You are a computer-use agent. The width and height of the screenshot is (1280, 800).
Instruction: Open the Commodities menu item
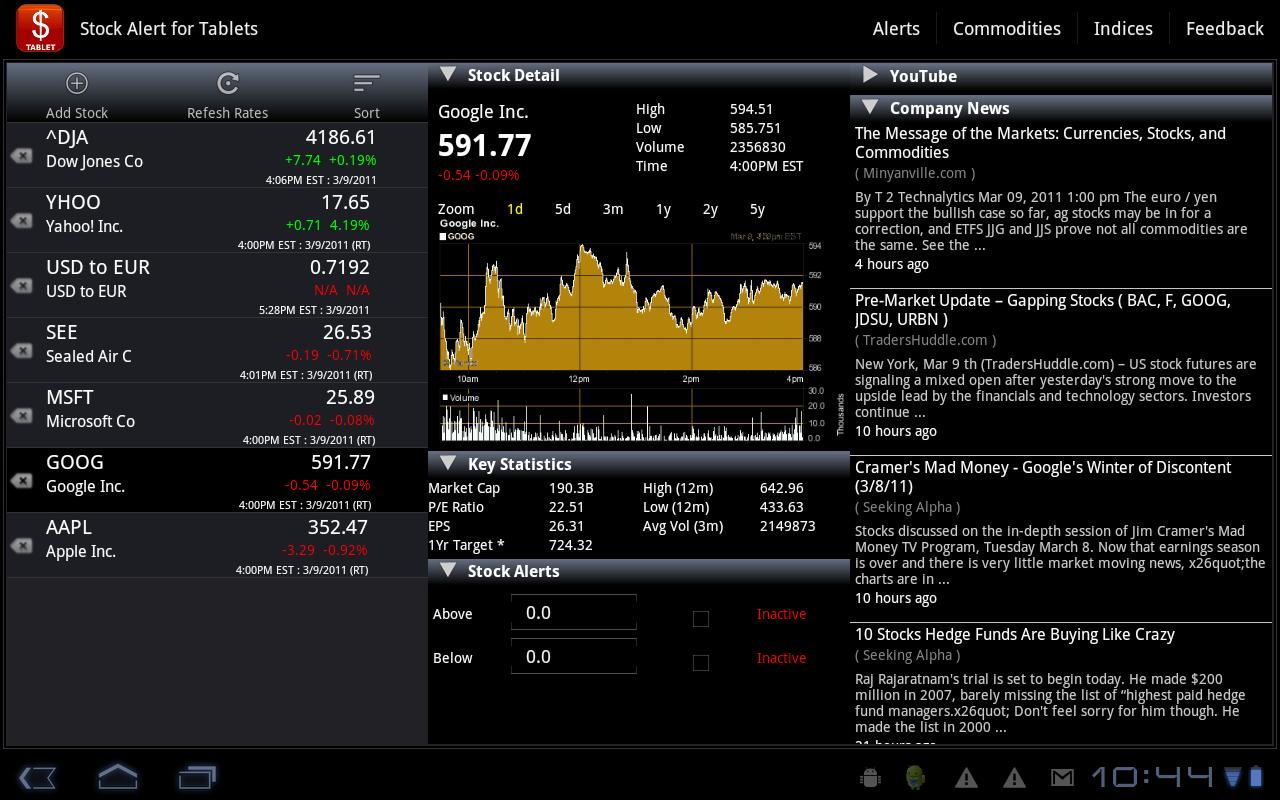click(1007, 28)
